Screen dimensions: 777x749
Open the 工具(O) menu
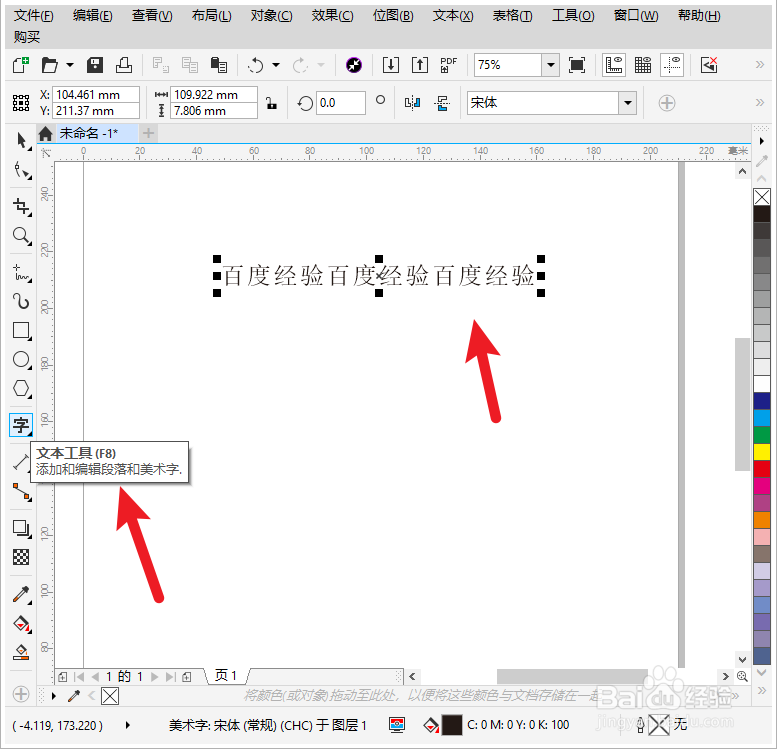coord(573,16)
